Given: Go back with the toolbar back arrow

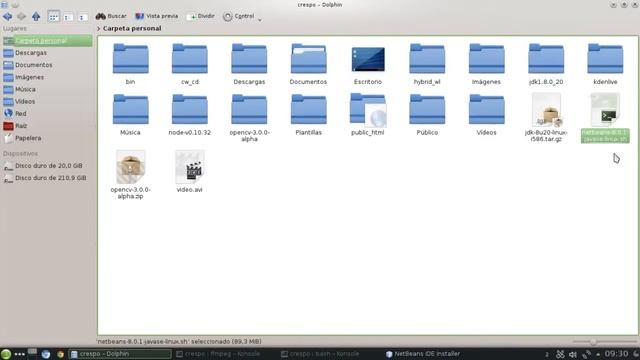Looking at the screenshot, I should pos(7,16).
